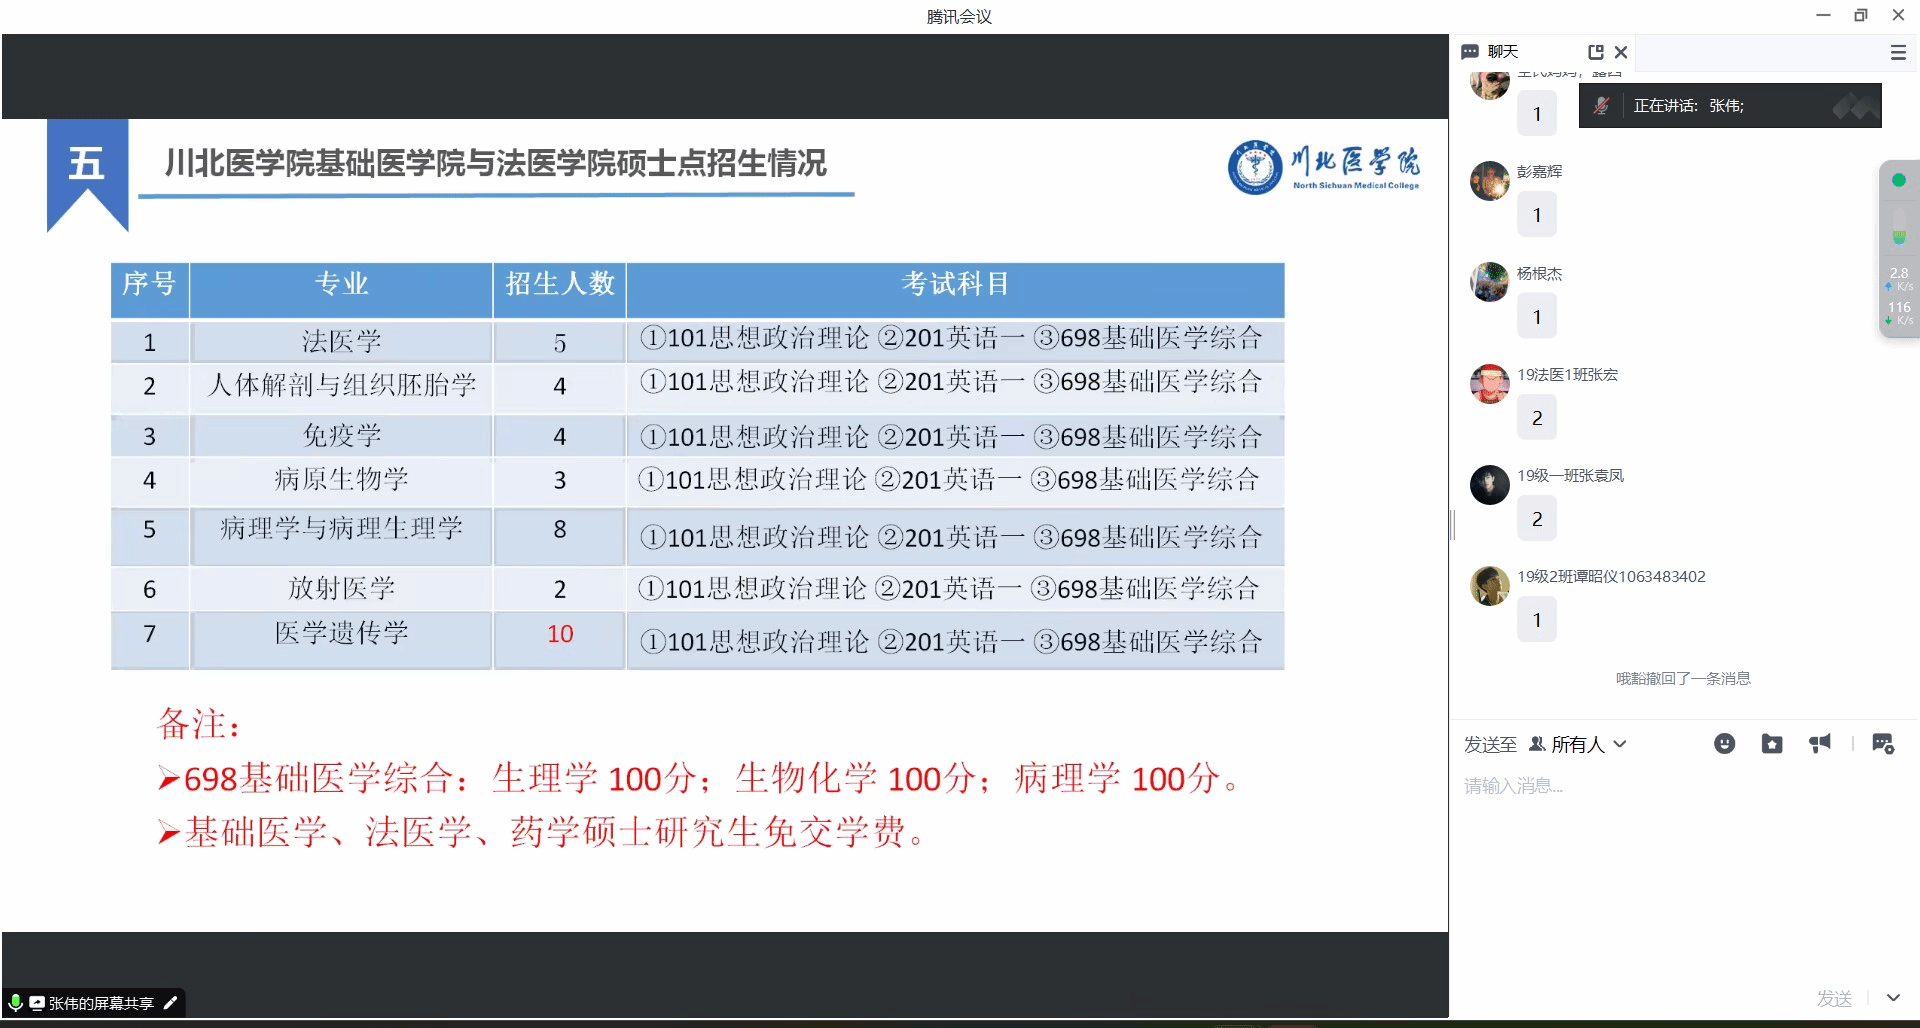Click the chat bubble icon next to 聊天
1920x1028 pixels.
1471,51
